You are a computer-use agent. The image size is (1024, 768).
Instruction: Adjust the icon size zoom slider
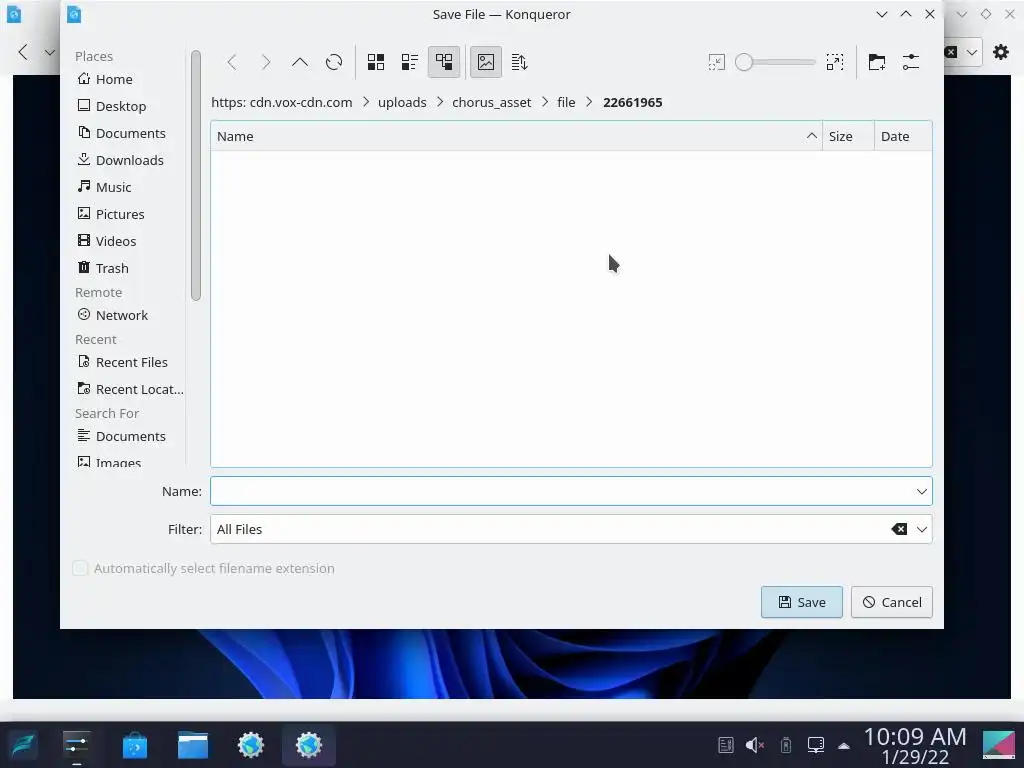pos(776,63)
